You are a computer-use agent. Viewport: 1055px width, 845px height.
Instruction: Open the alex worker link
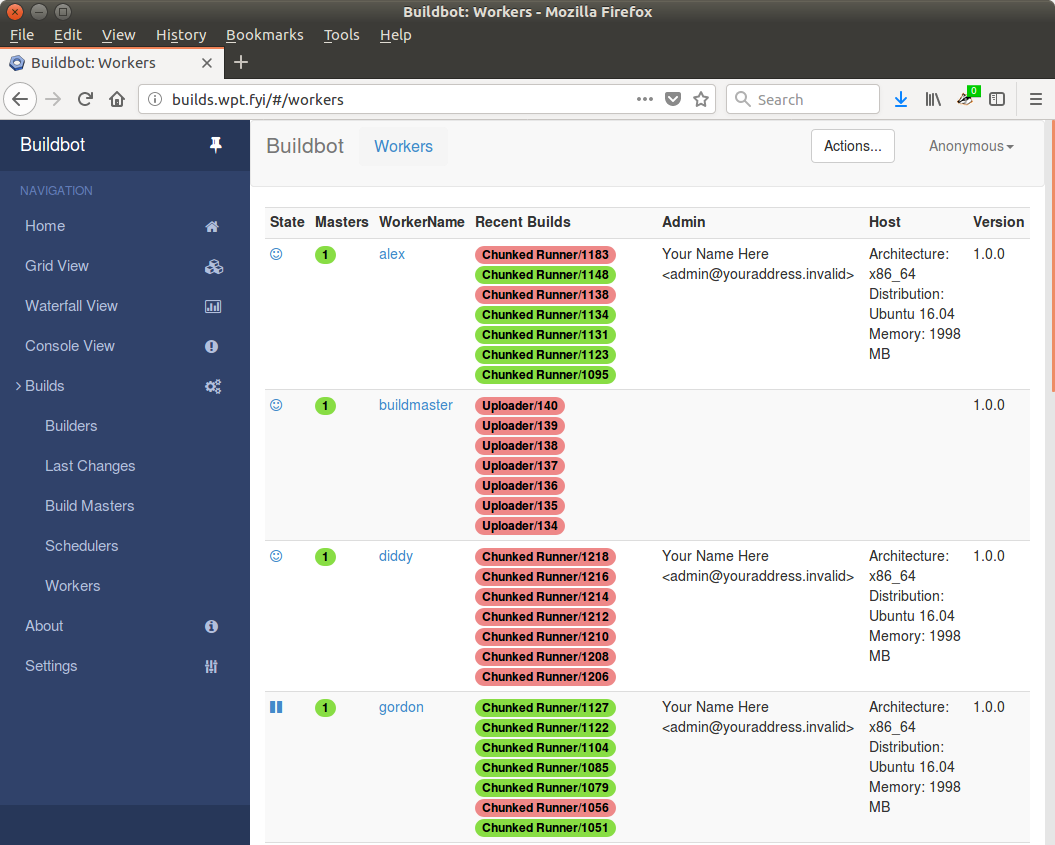pos(392,254)
